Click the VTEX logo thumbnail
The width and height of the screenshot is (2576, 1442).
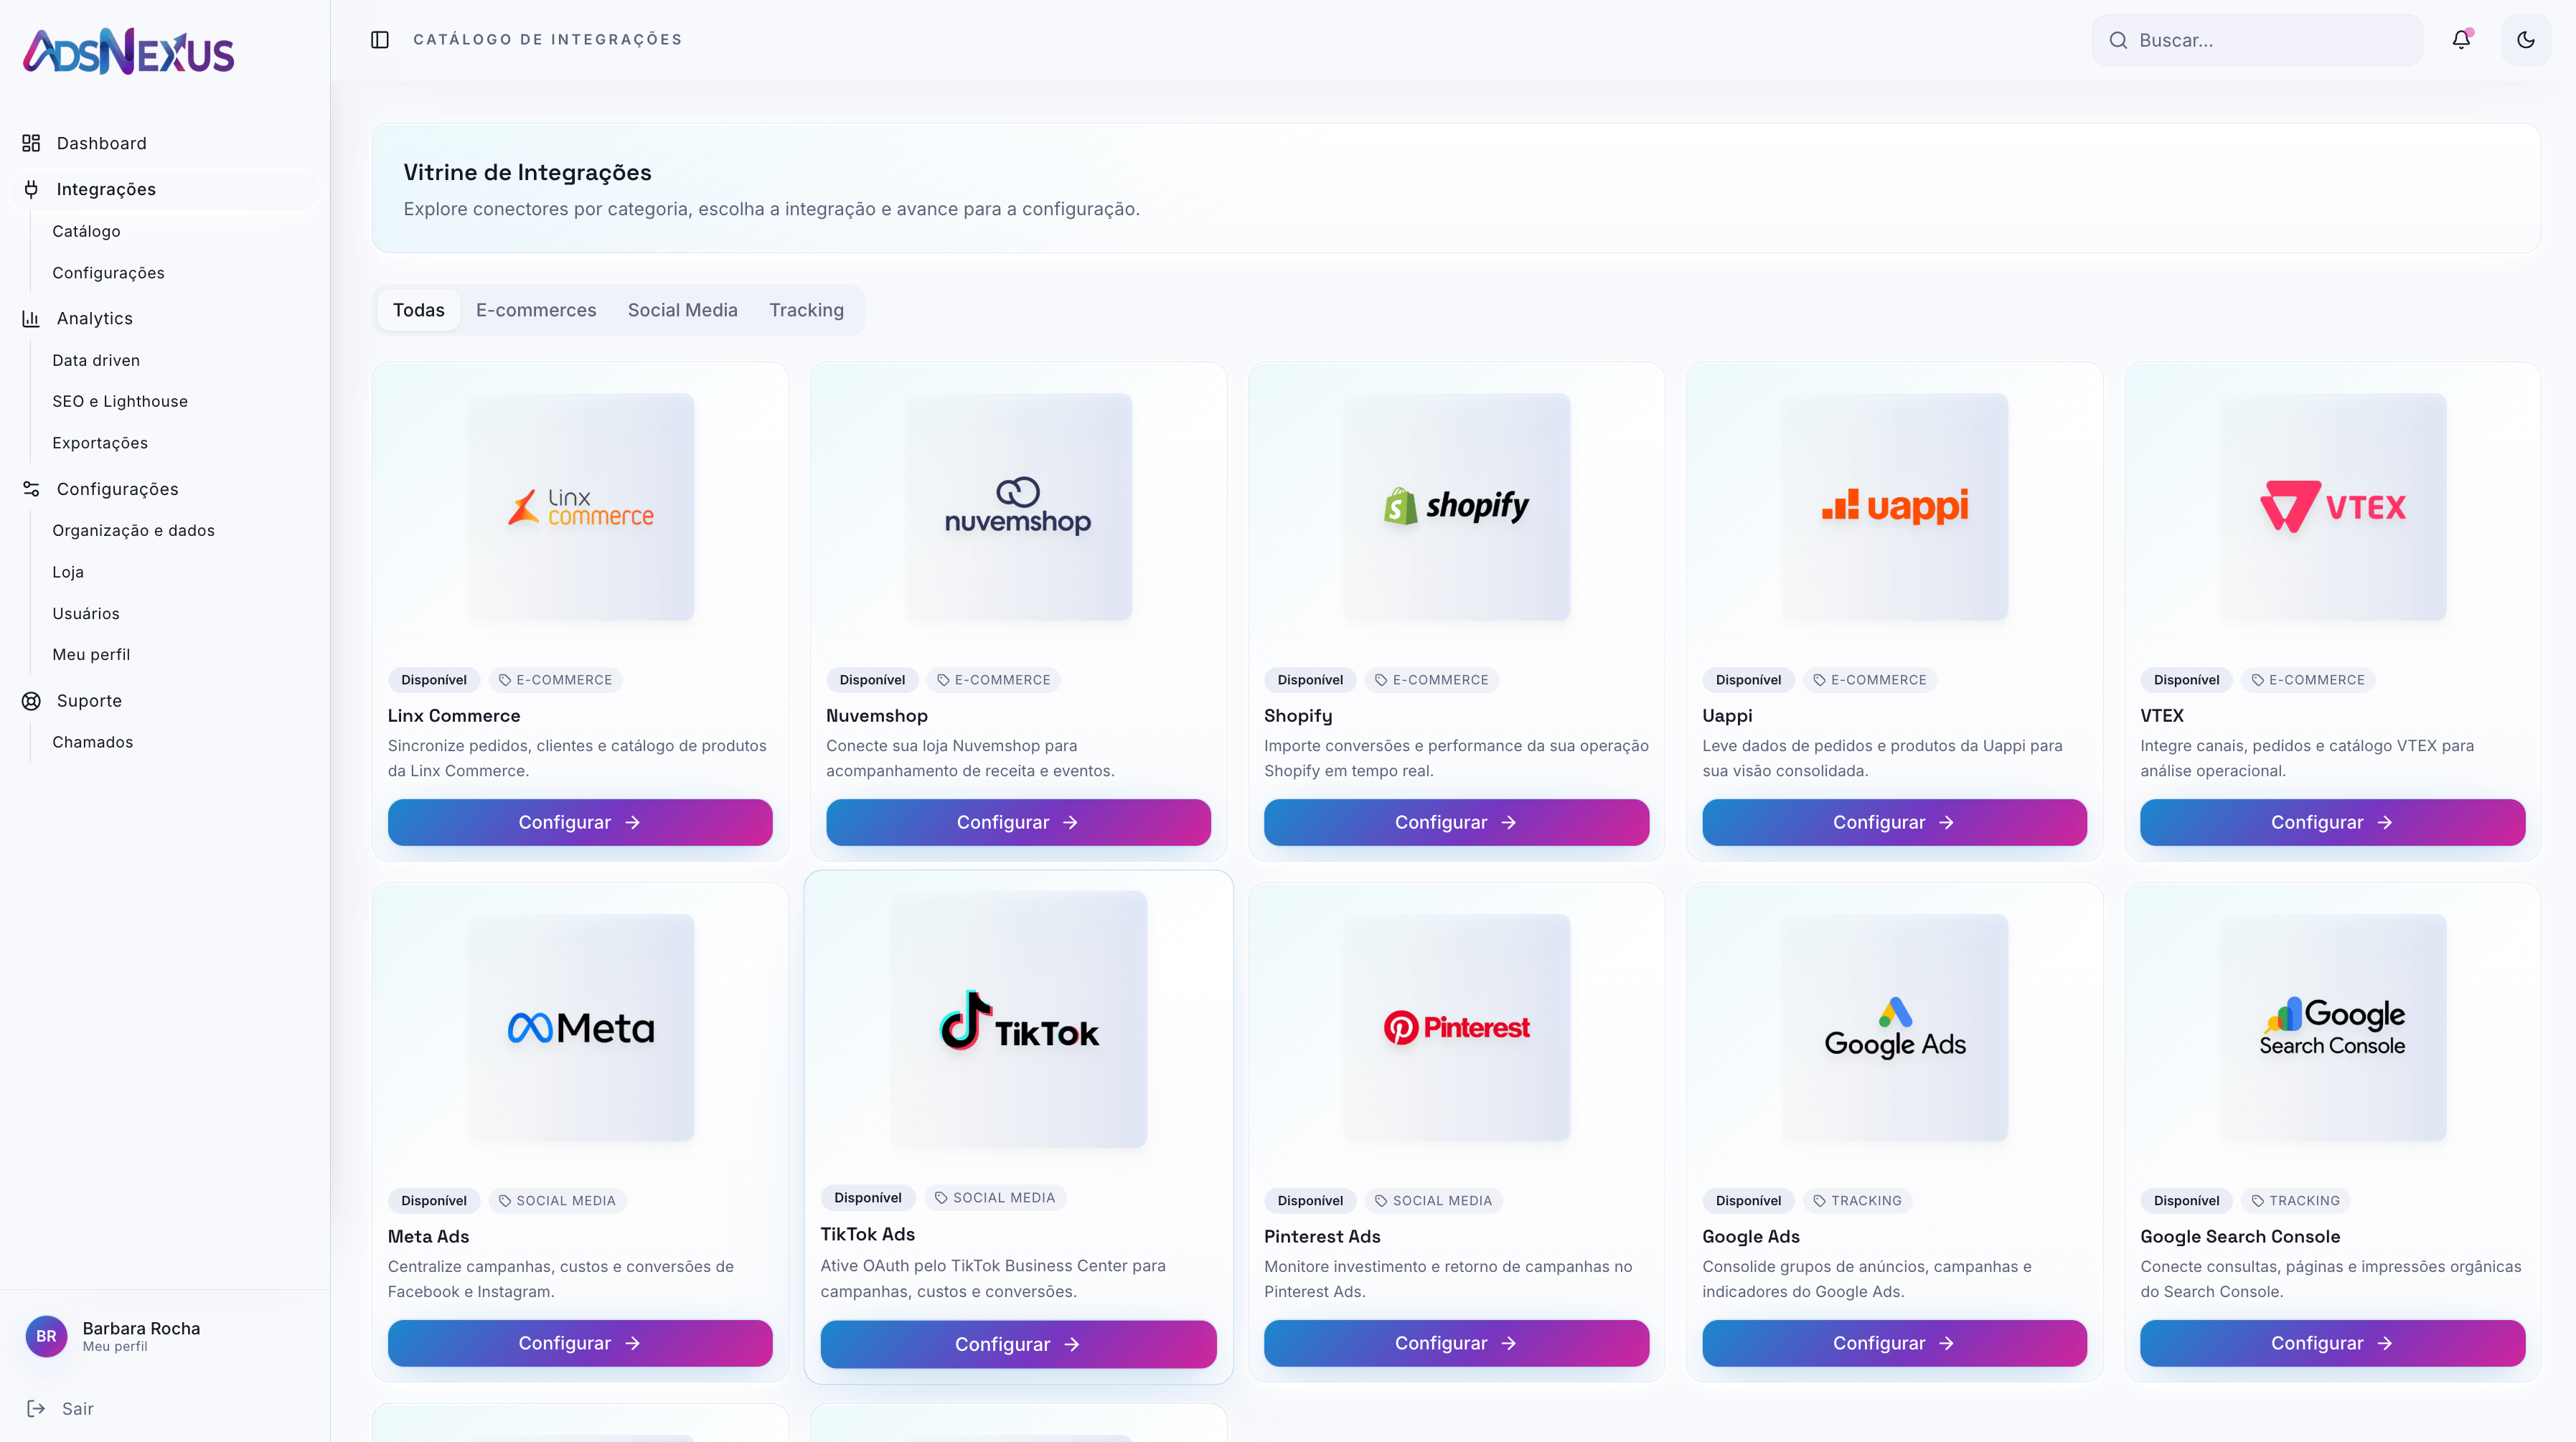(2332, 507)
